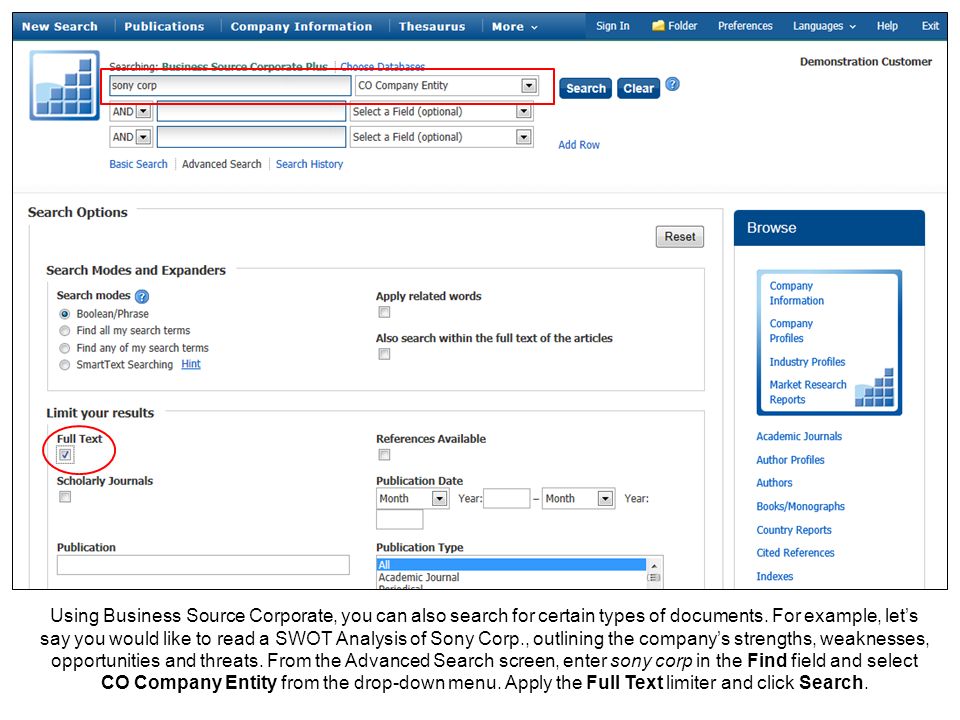Click the Search modes help icon
This screenshot has width=960, height=720.
pyautogui.click(x=141, y=296)
